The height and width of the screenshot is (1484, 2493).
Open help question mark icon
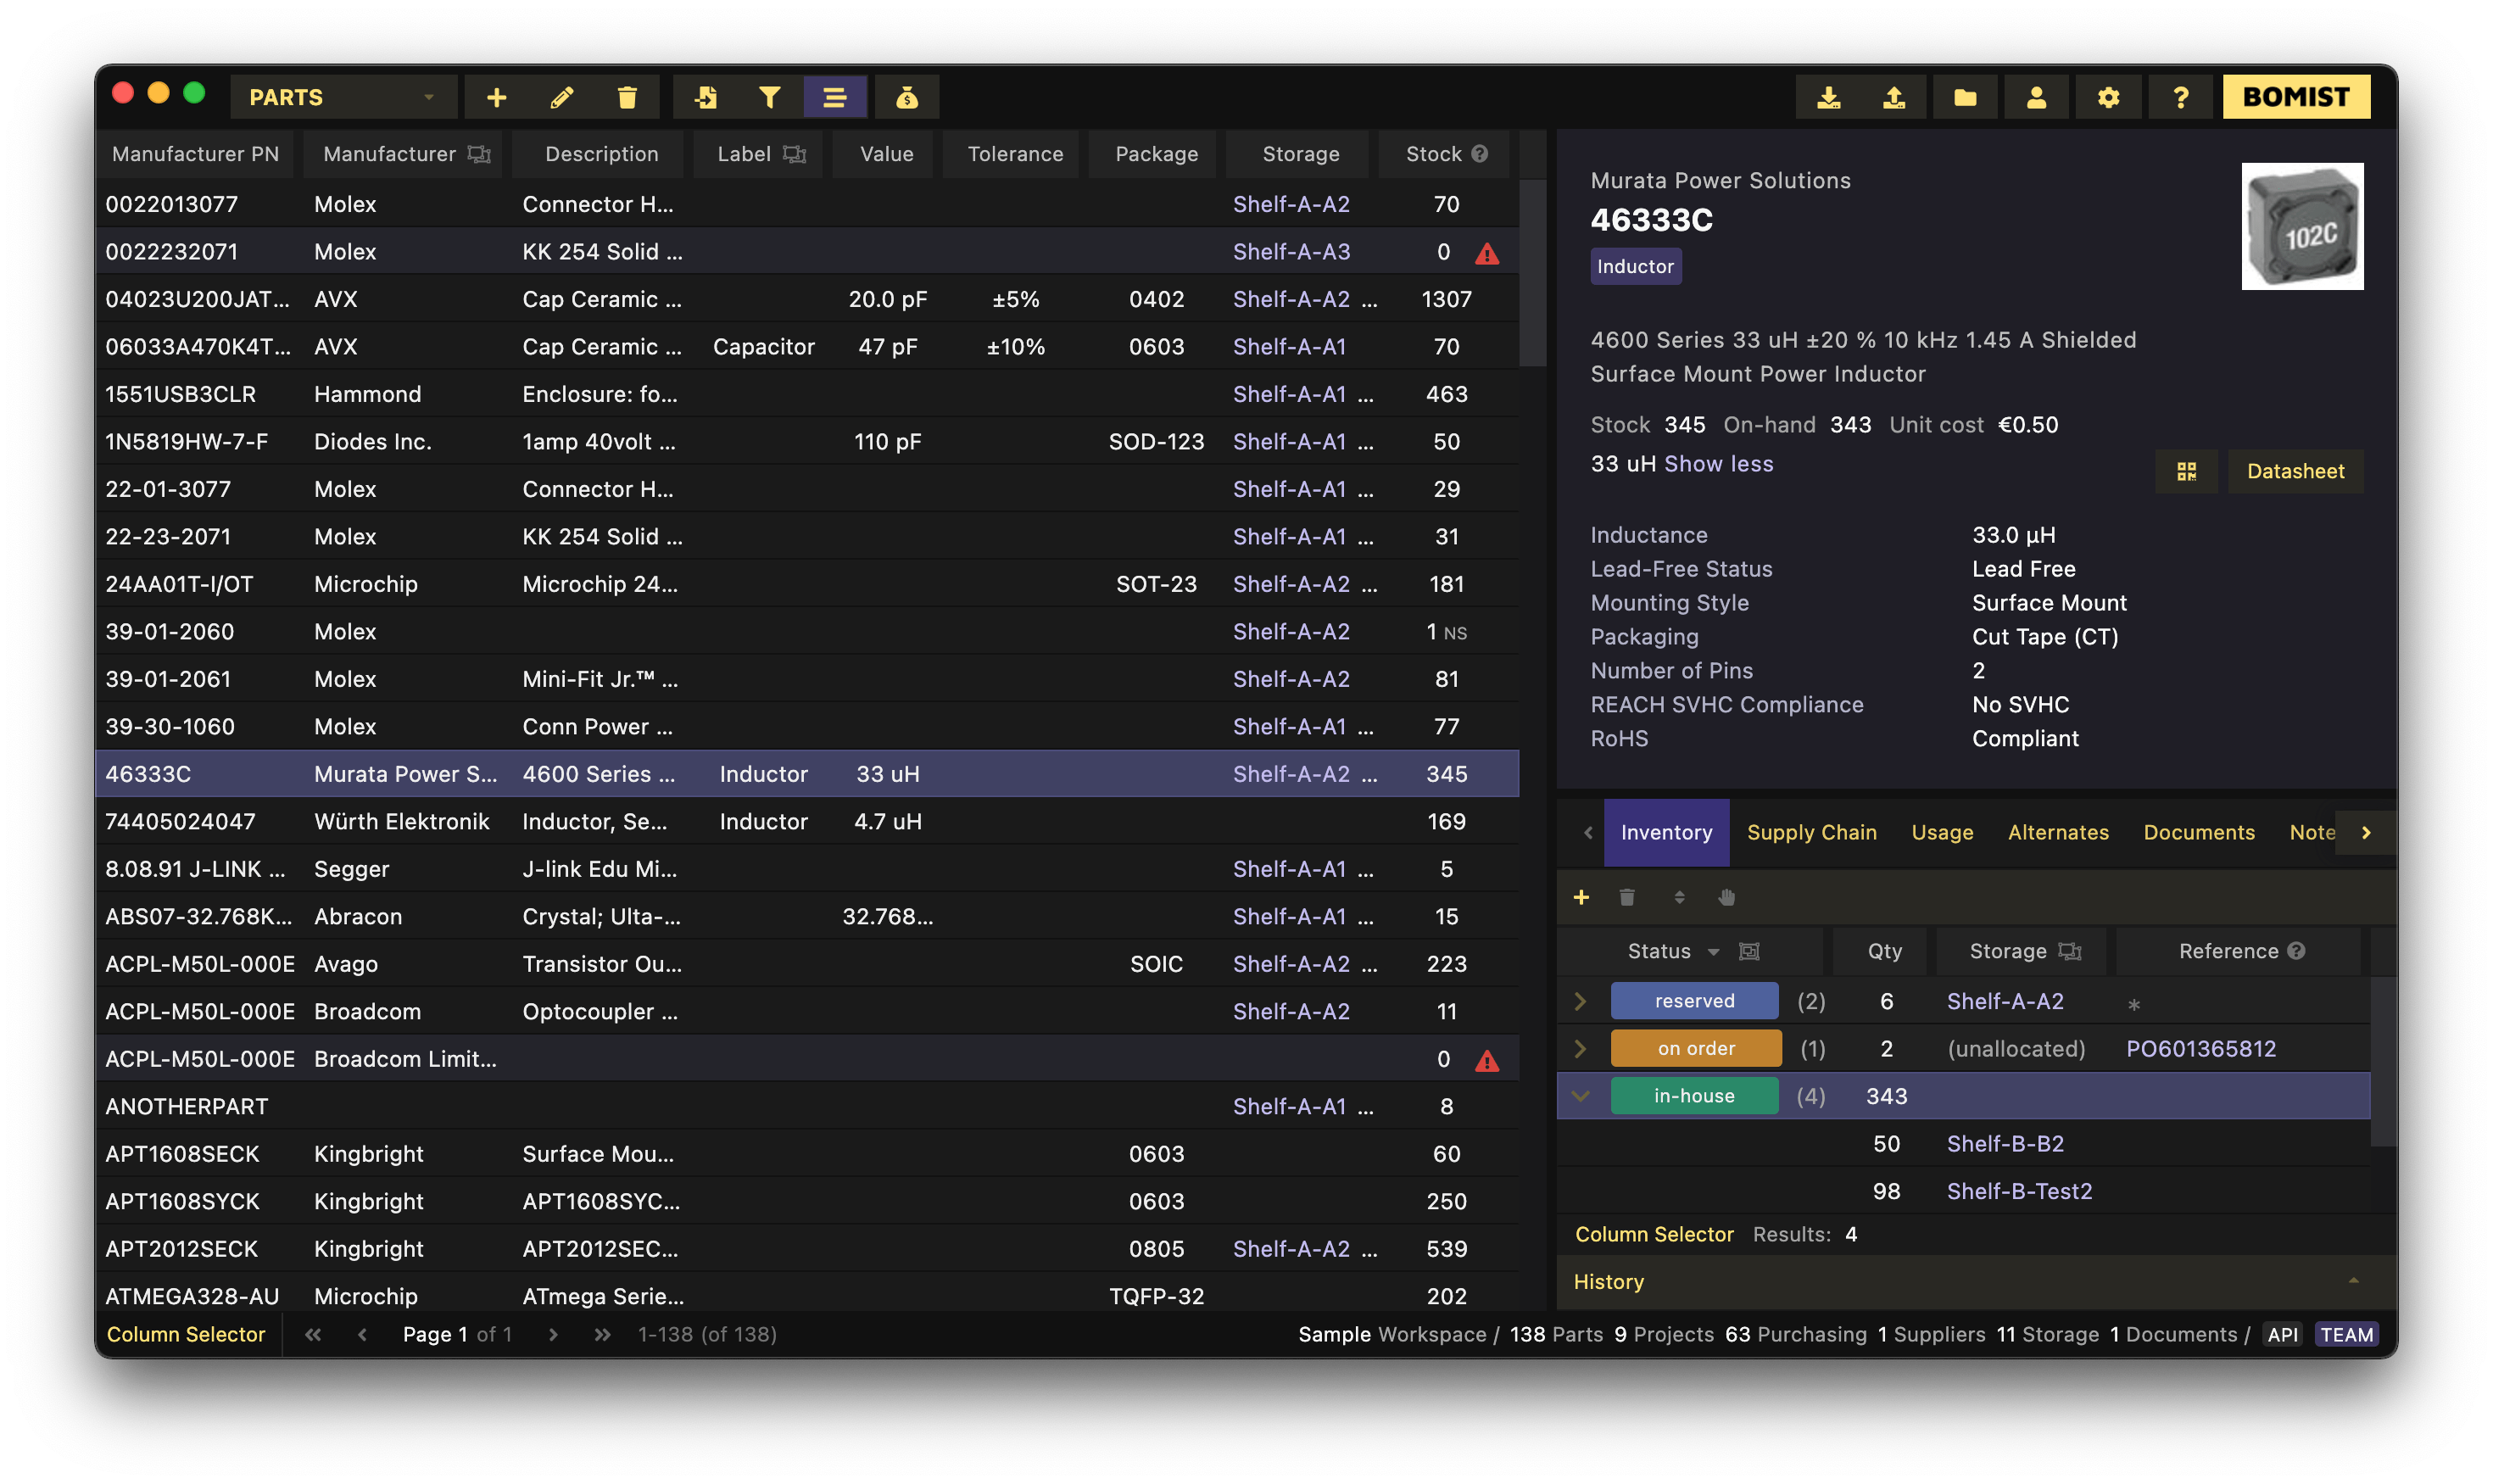[x=2181, y=97]
